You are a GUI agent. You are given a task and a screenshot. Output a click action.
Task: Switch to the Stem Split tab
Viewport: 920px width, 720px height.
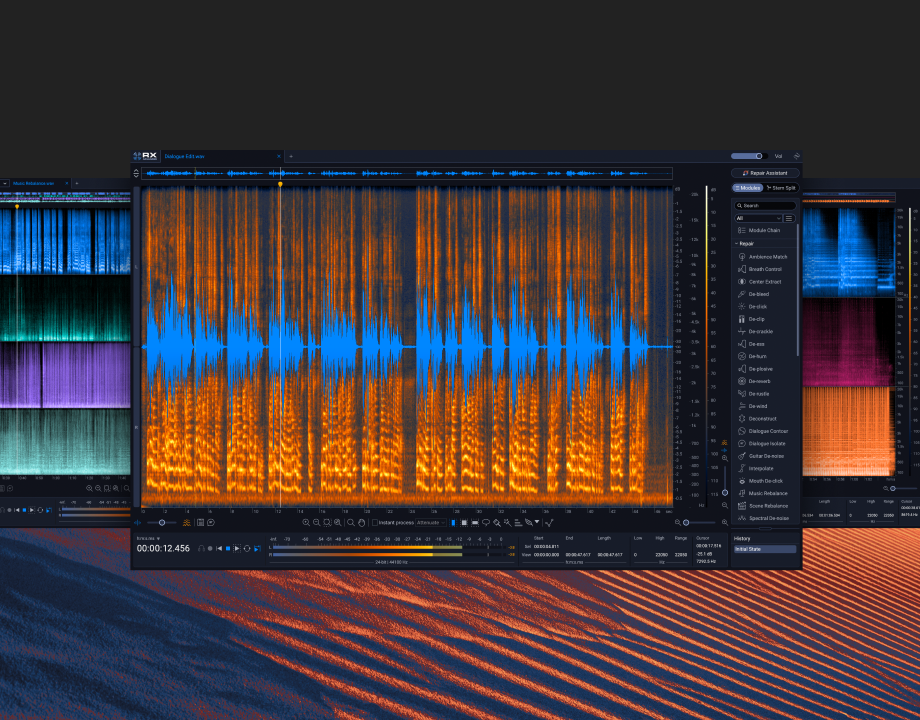[781, 188]
